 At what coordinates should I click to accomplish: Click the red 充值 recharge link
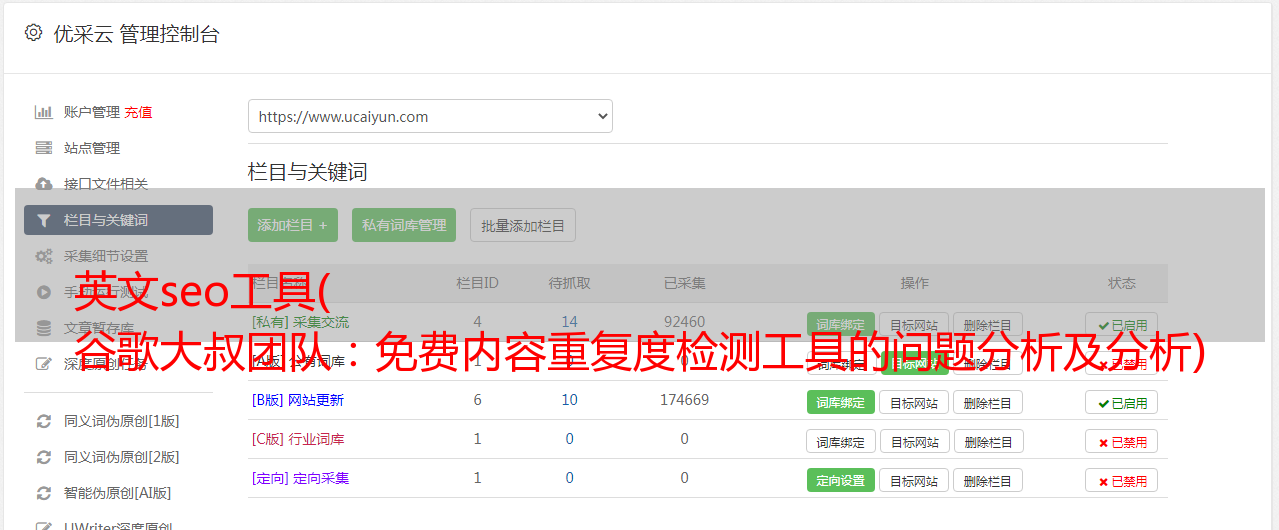click(139, 112)
